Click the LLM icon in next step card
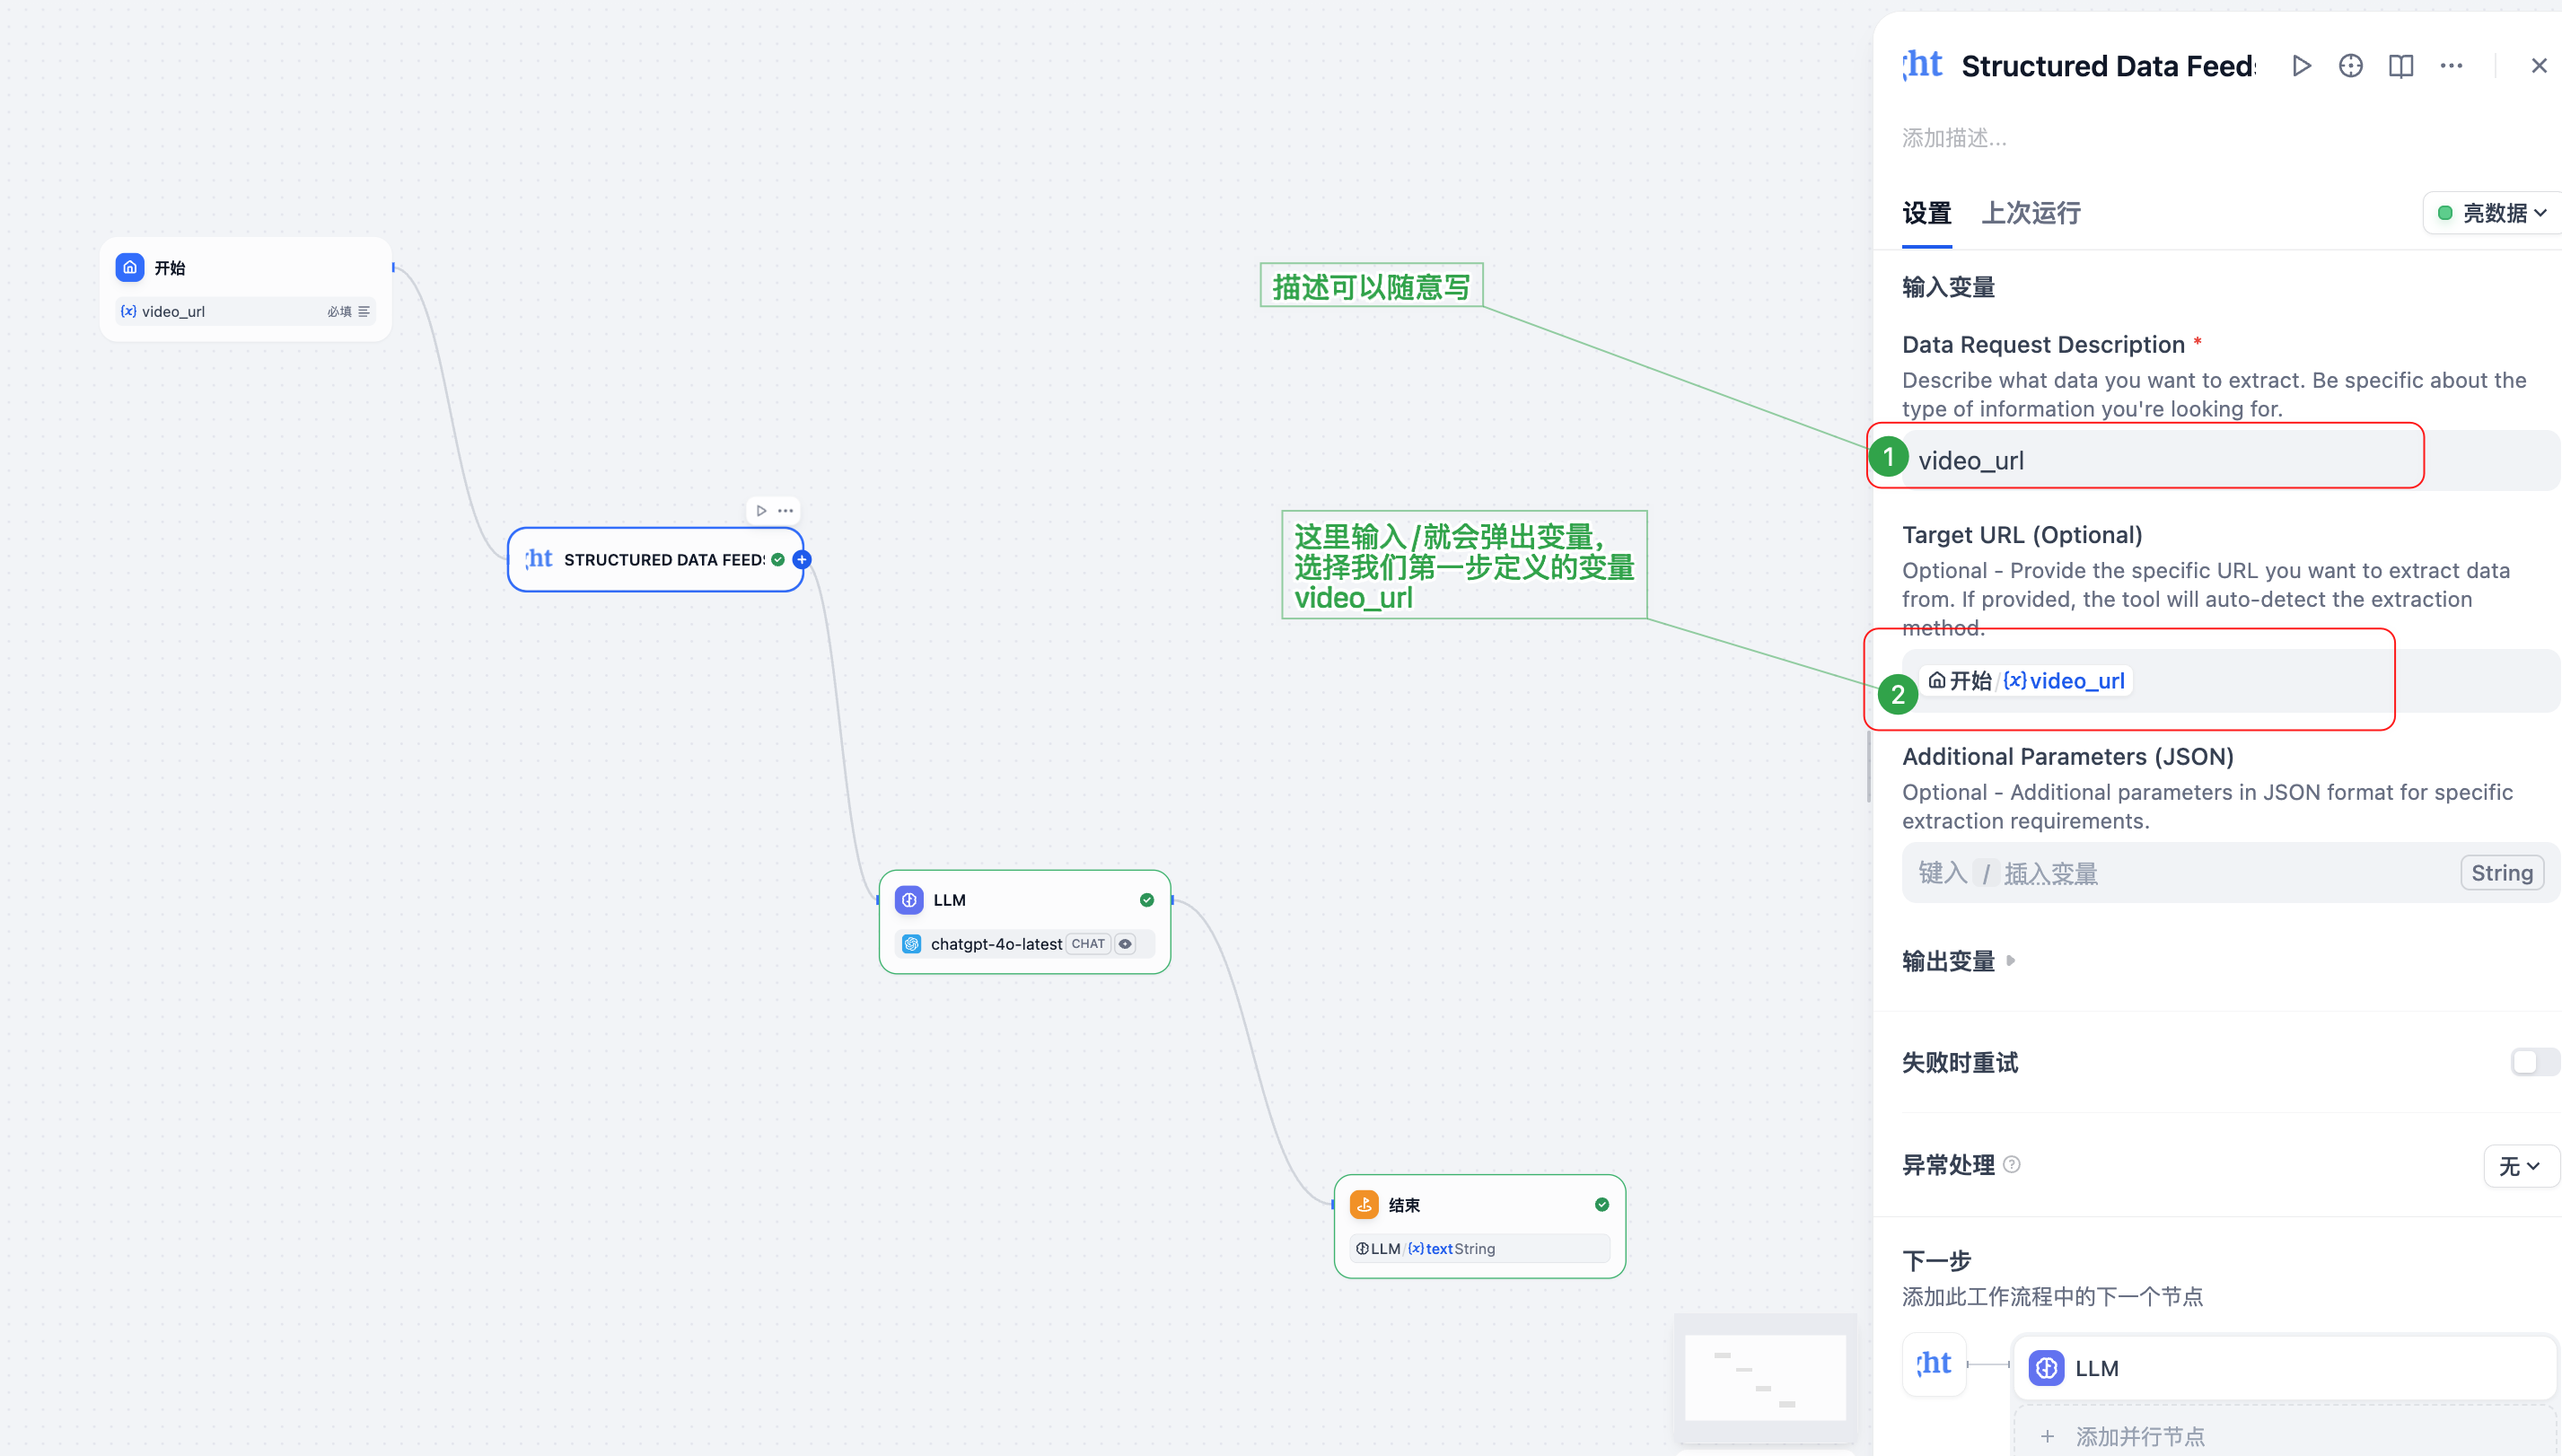2562x1456 pixels. (x=2046, y=1367)
